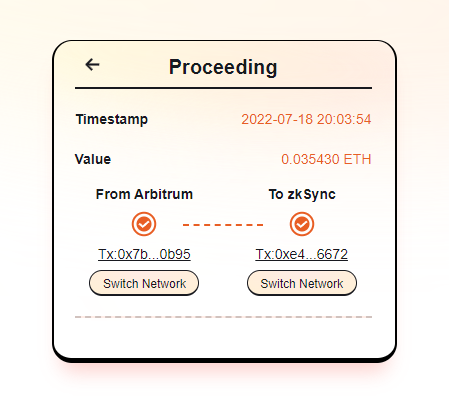The image size is (449, 407).
Task: Switch Network under To zkSync
Action: (x=302, y=283)
